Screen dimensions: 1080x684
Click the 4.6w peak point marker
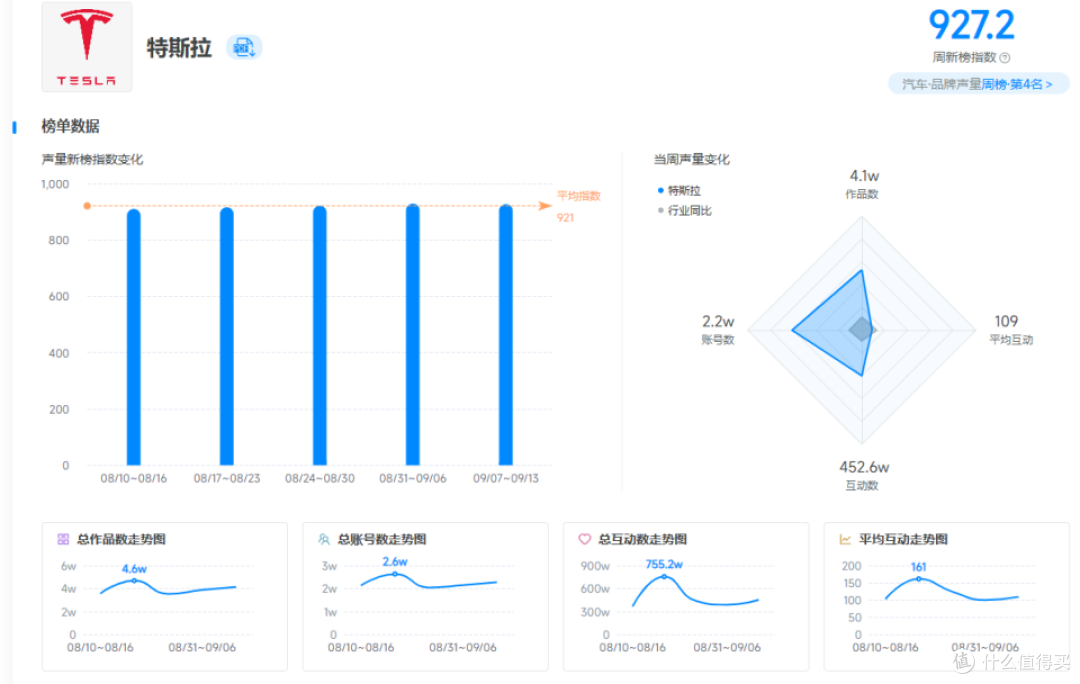point(134,581)
